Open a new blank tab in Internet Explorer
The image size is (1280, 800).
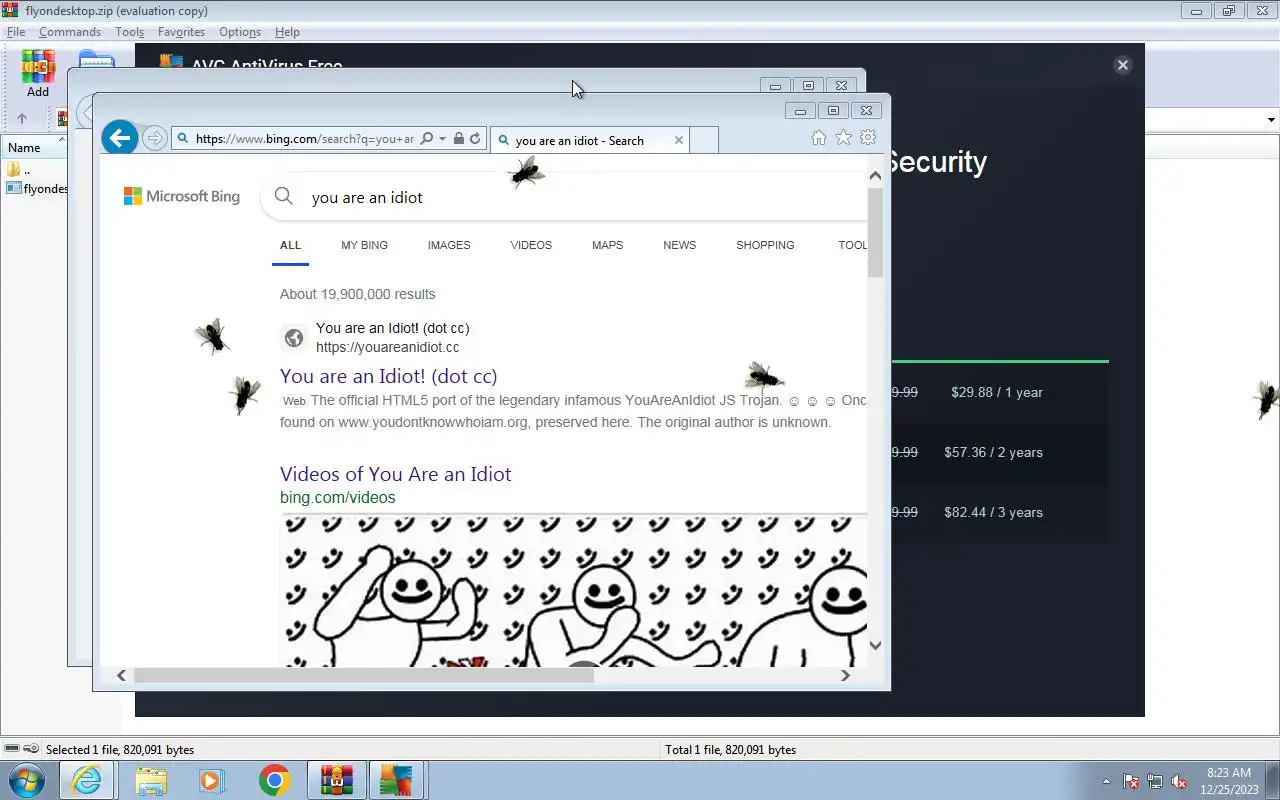[x=704, y=140]
